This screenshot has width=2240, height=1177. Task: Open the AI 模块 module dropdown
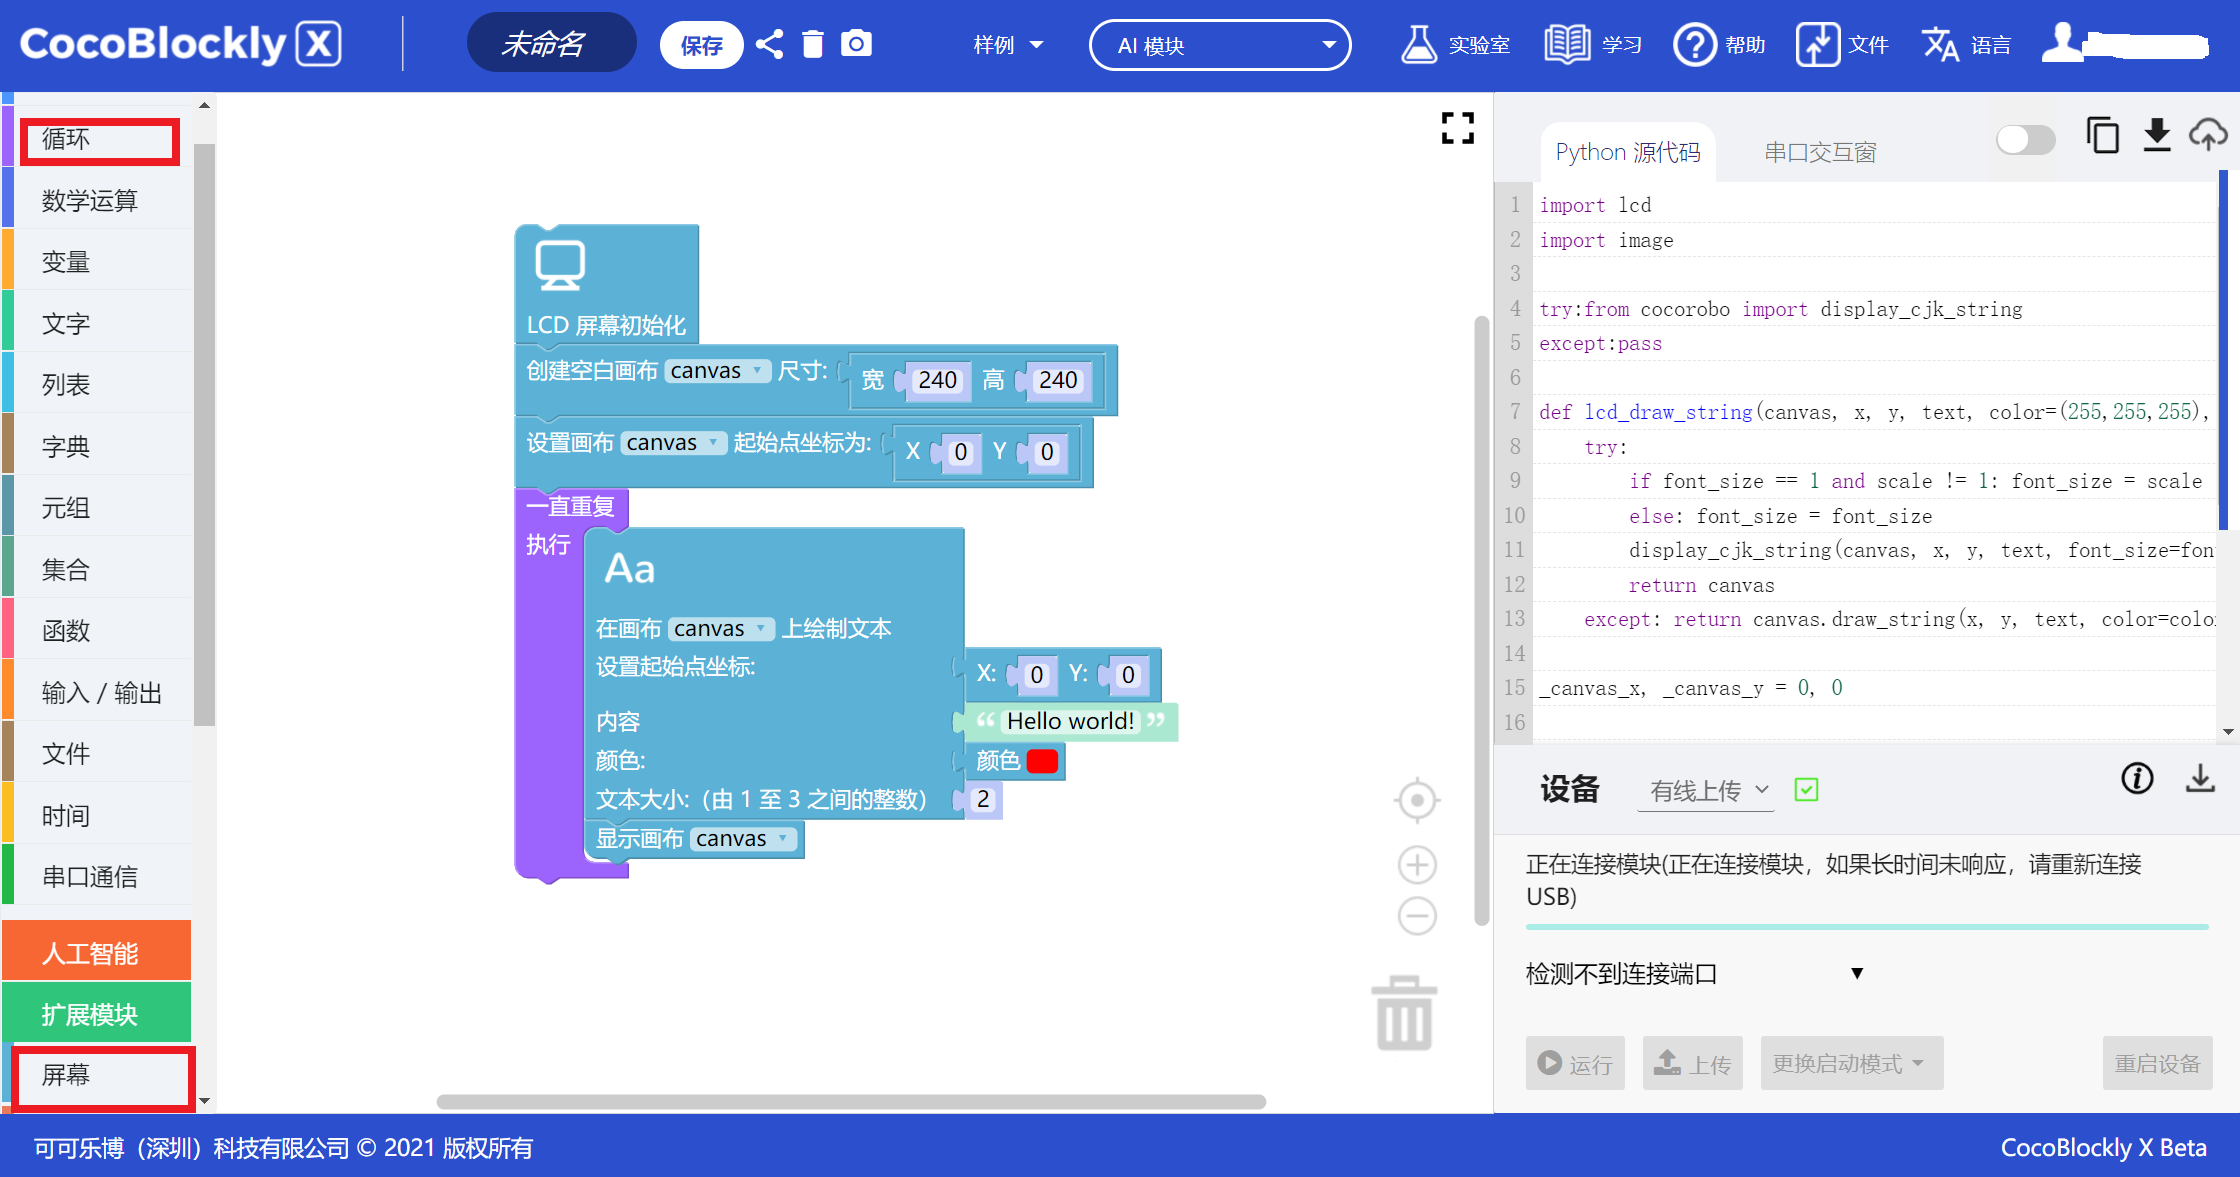click(1220, 45)
